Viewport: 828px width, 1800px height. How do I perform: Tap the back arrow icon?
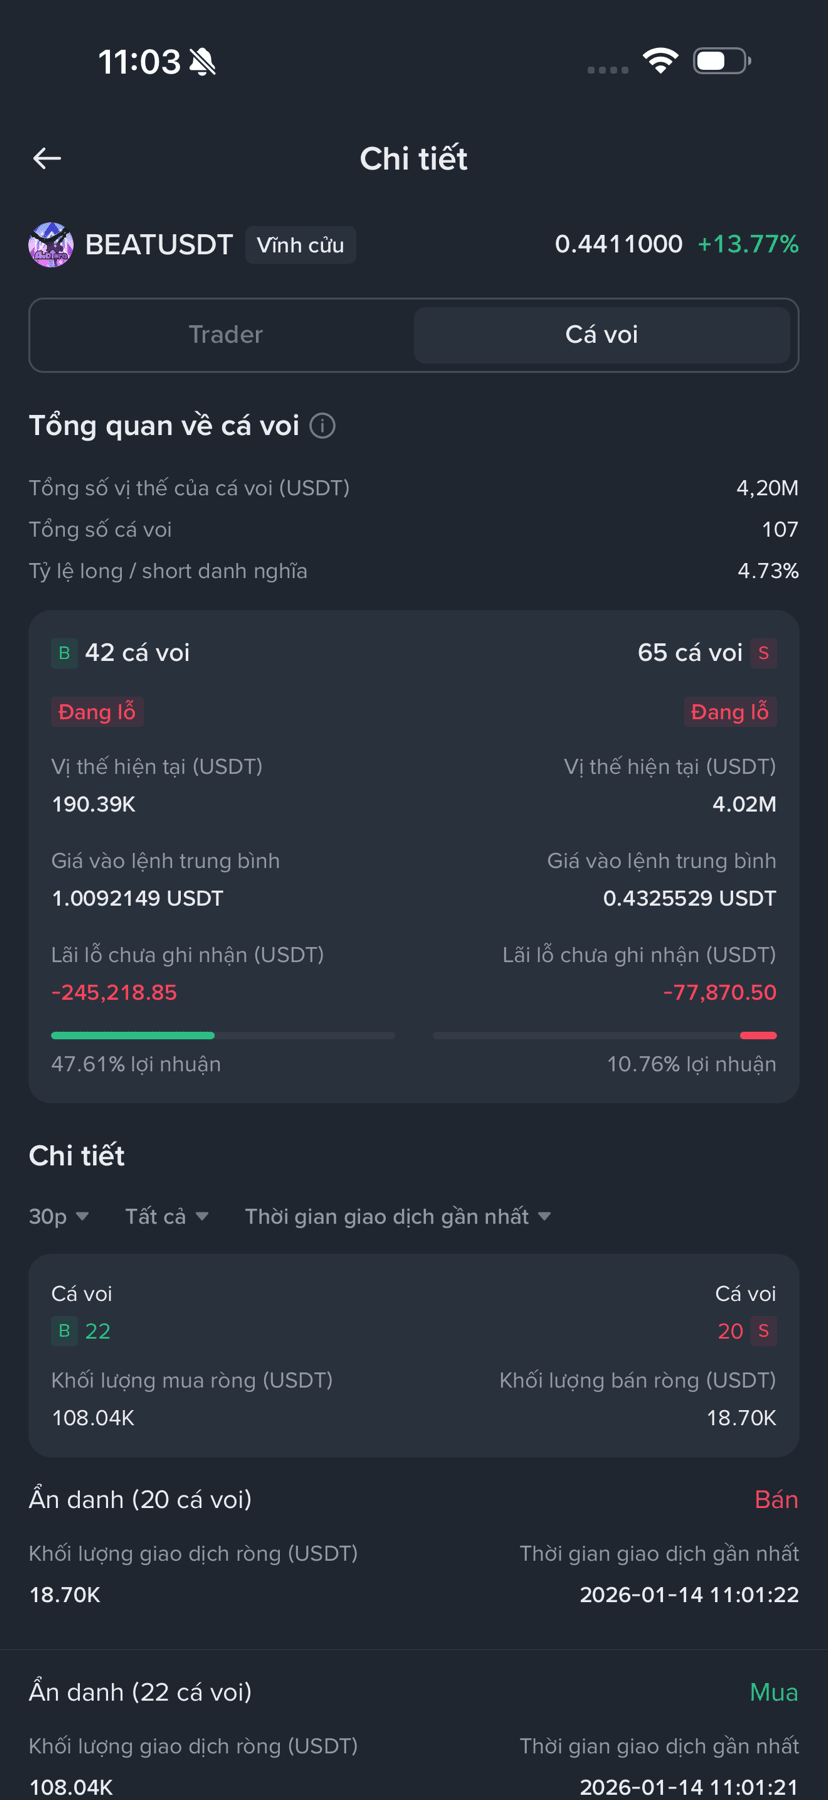[x=47, y=158]
